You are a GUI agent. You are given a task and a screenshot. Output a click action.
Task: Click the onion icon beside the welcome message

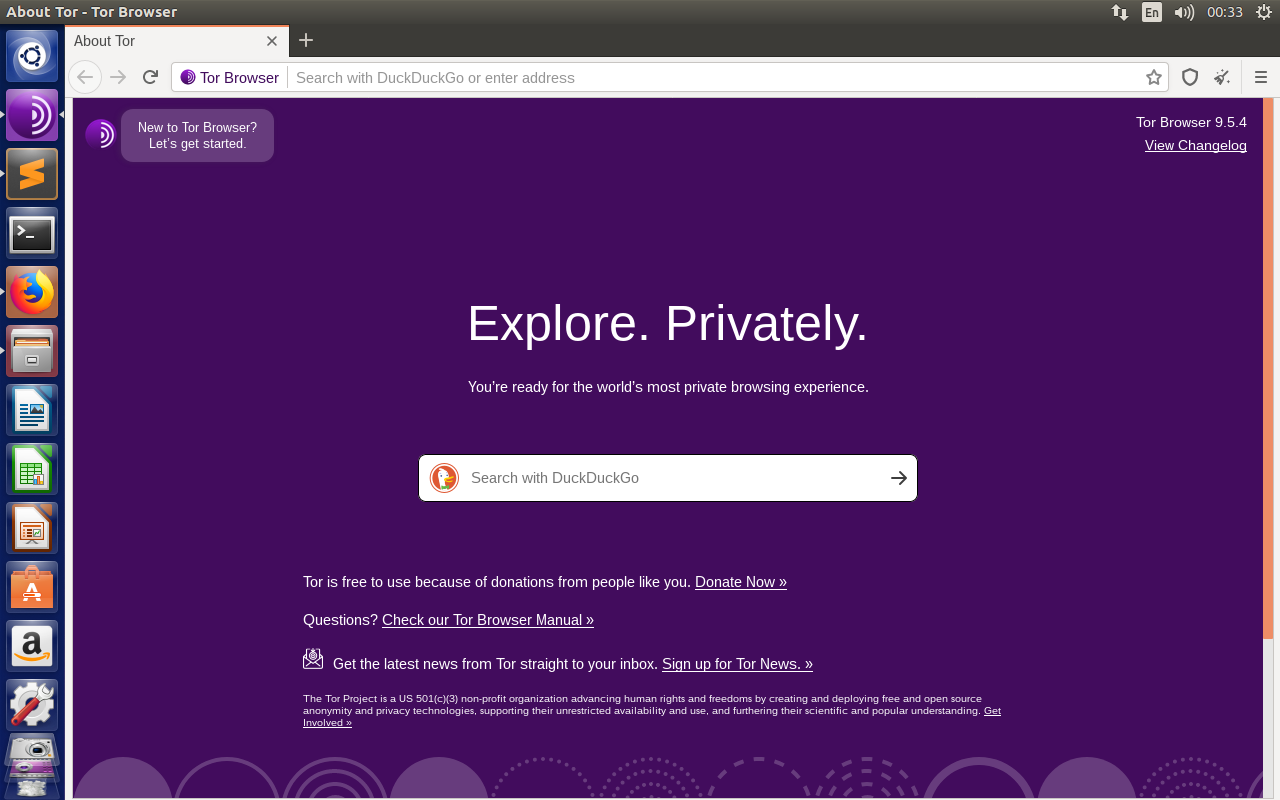[x=101, y=133]
